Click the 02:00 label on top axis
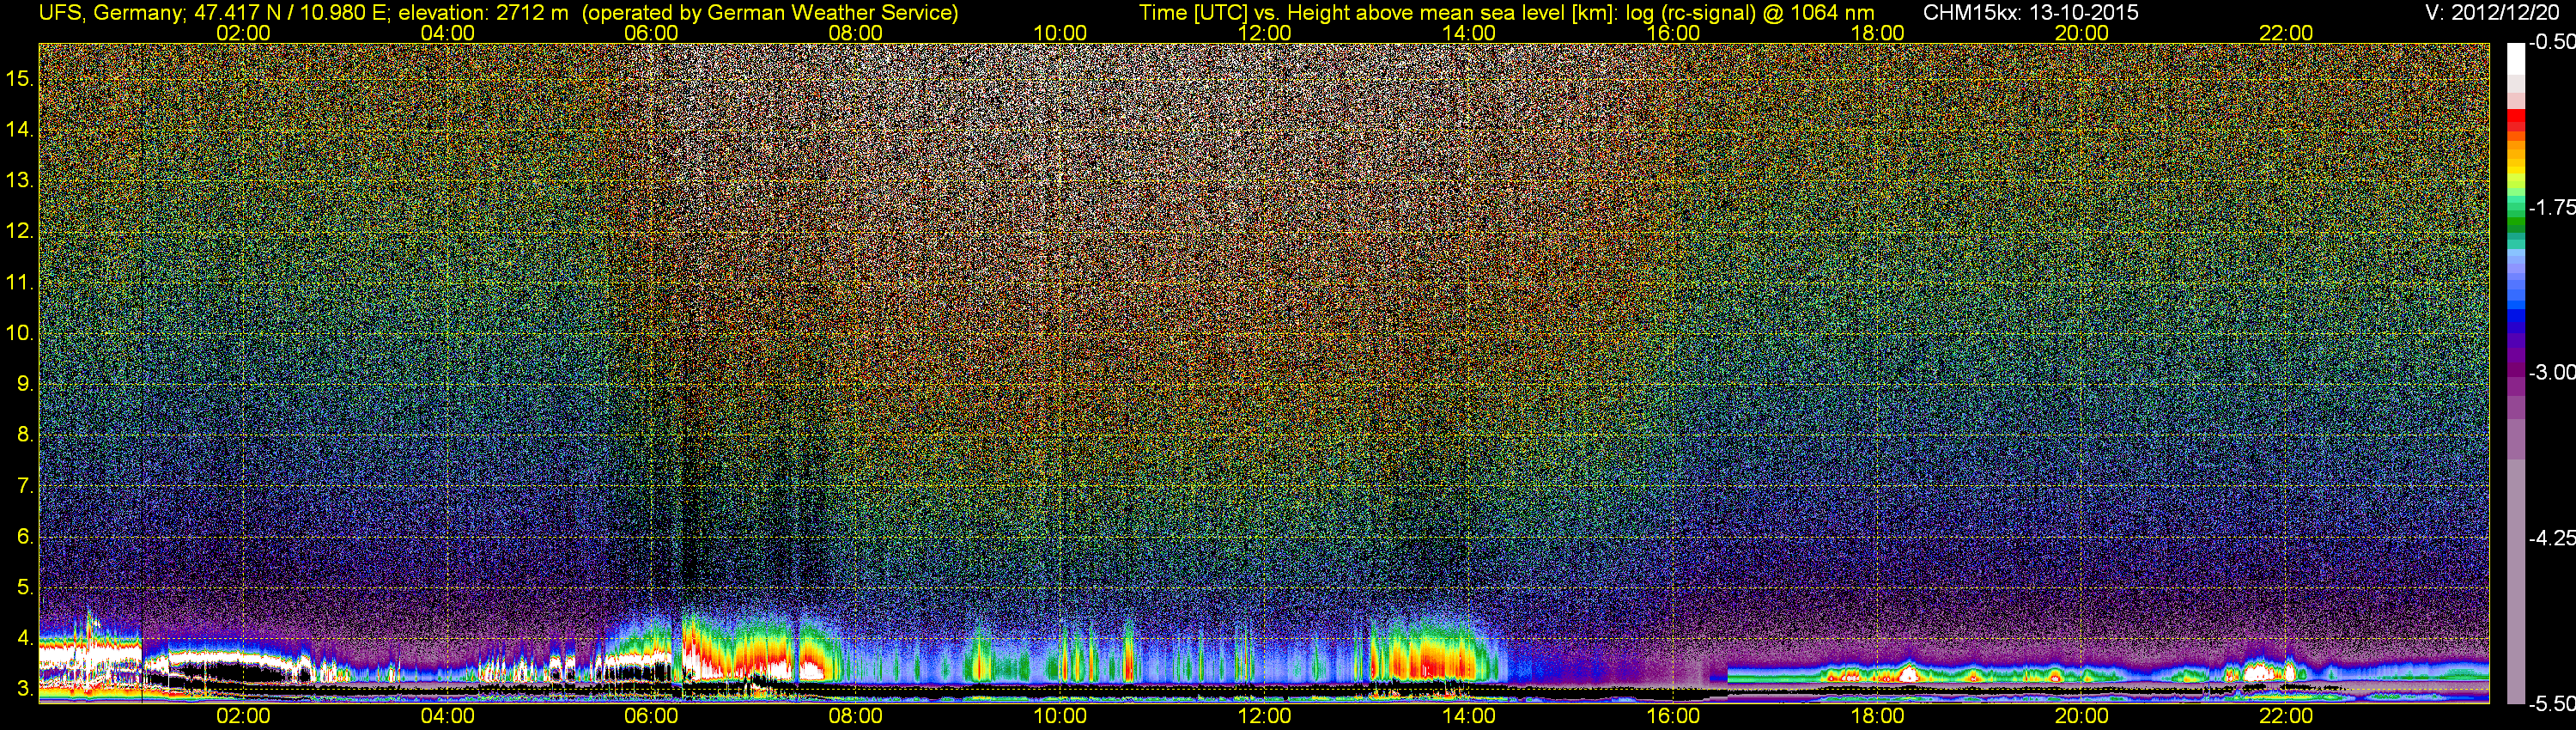Viewport: 2576px width, 730px height. 244,33
